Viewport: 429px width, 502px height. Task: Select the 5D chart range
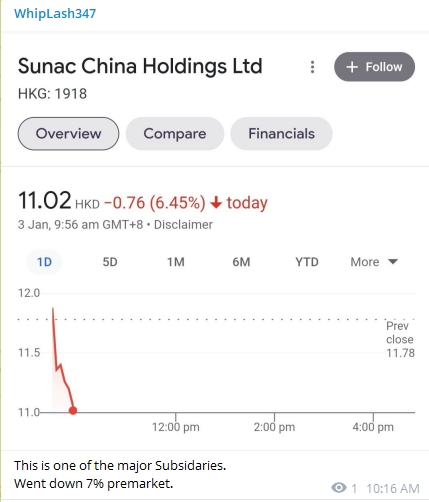(x=110, y=262)
